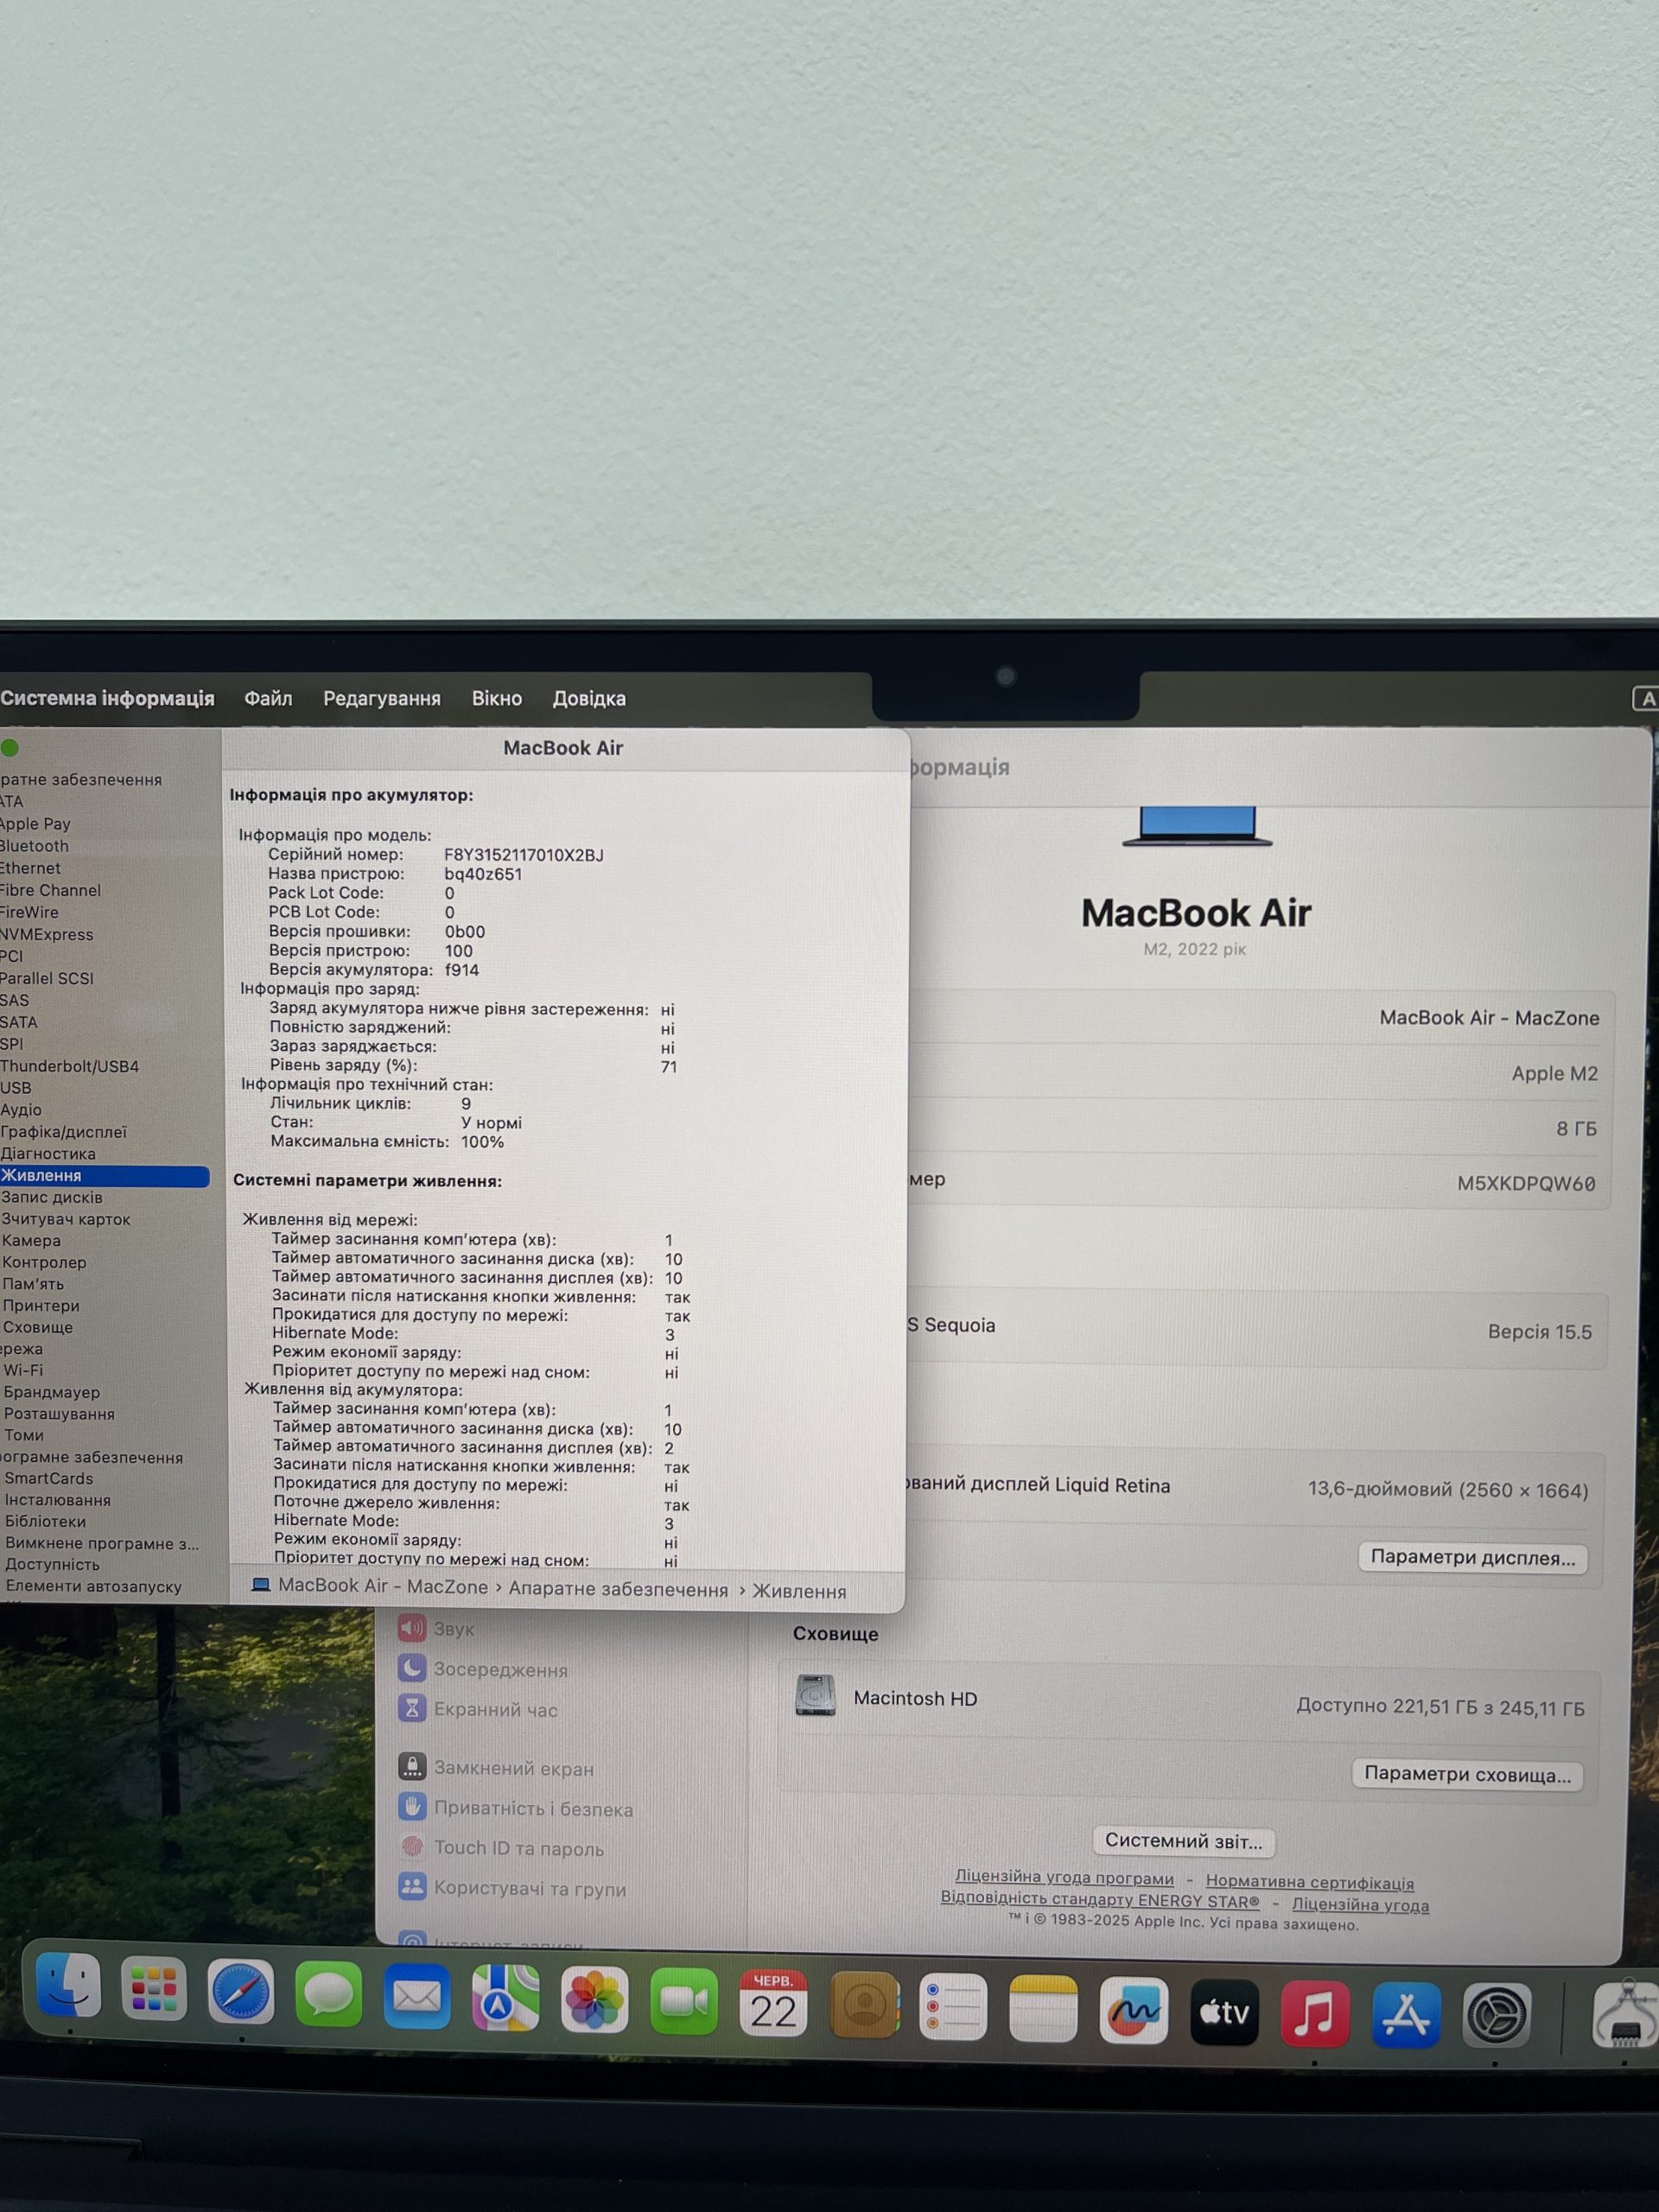This screenshot has height=2212, width=1659.
Task: Select Камера in sidebar list
Action: [x=31, y=1241]
